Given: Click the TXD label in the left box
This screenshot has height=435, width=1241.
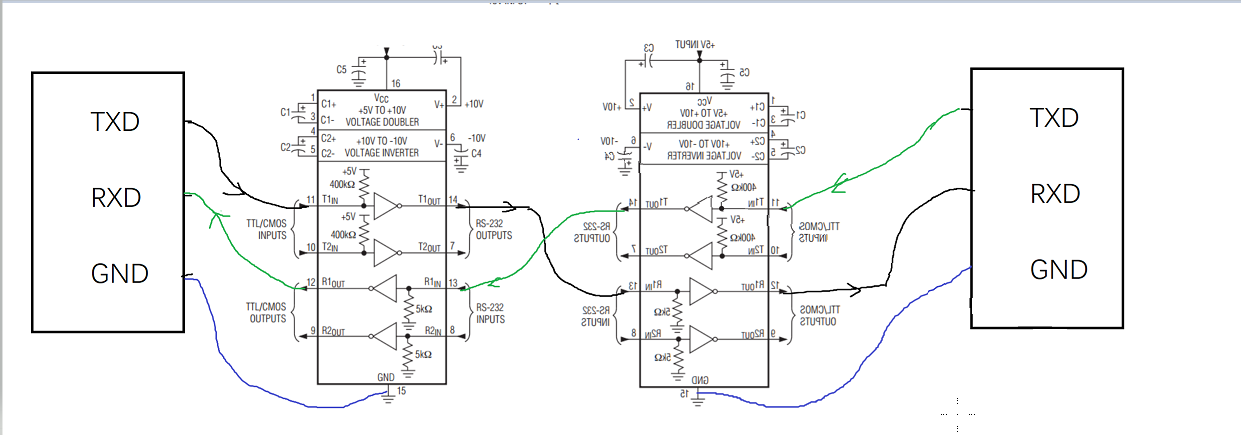Looking at the screenshot, I should [x=115, y=123].
